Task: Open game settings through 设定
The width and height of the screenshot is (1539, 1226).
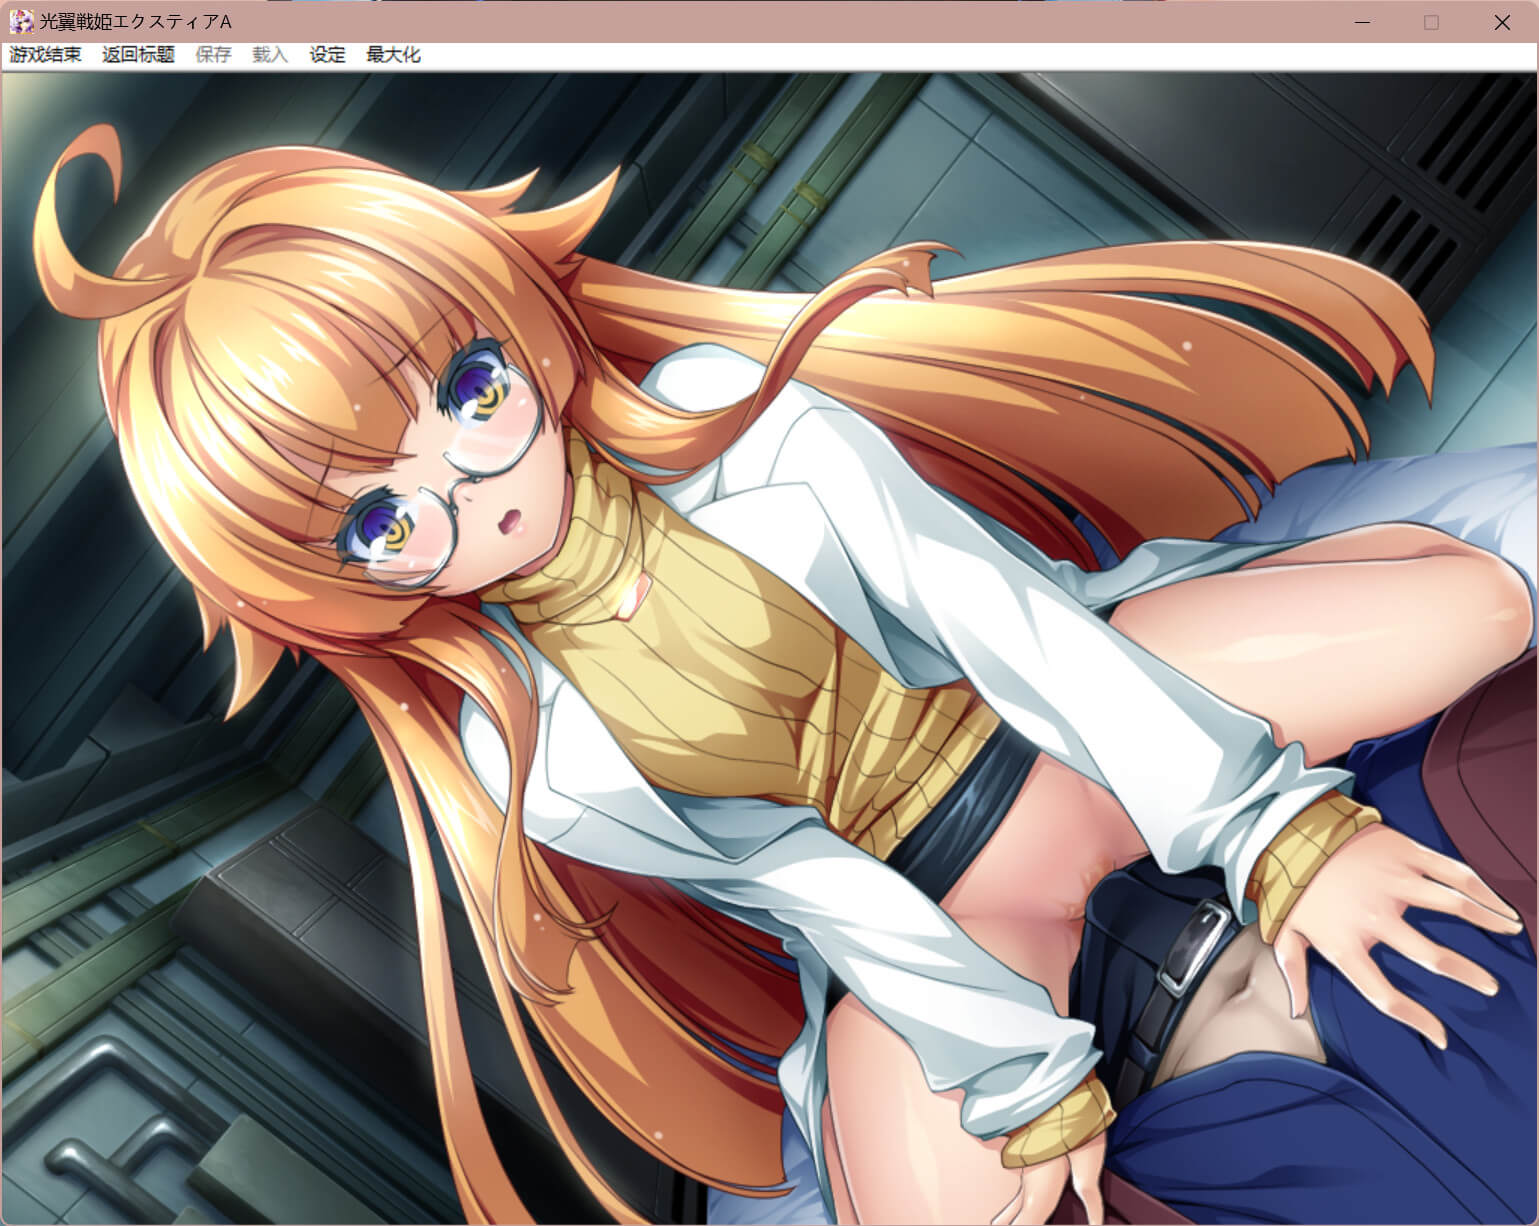Action: point(327,55)
